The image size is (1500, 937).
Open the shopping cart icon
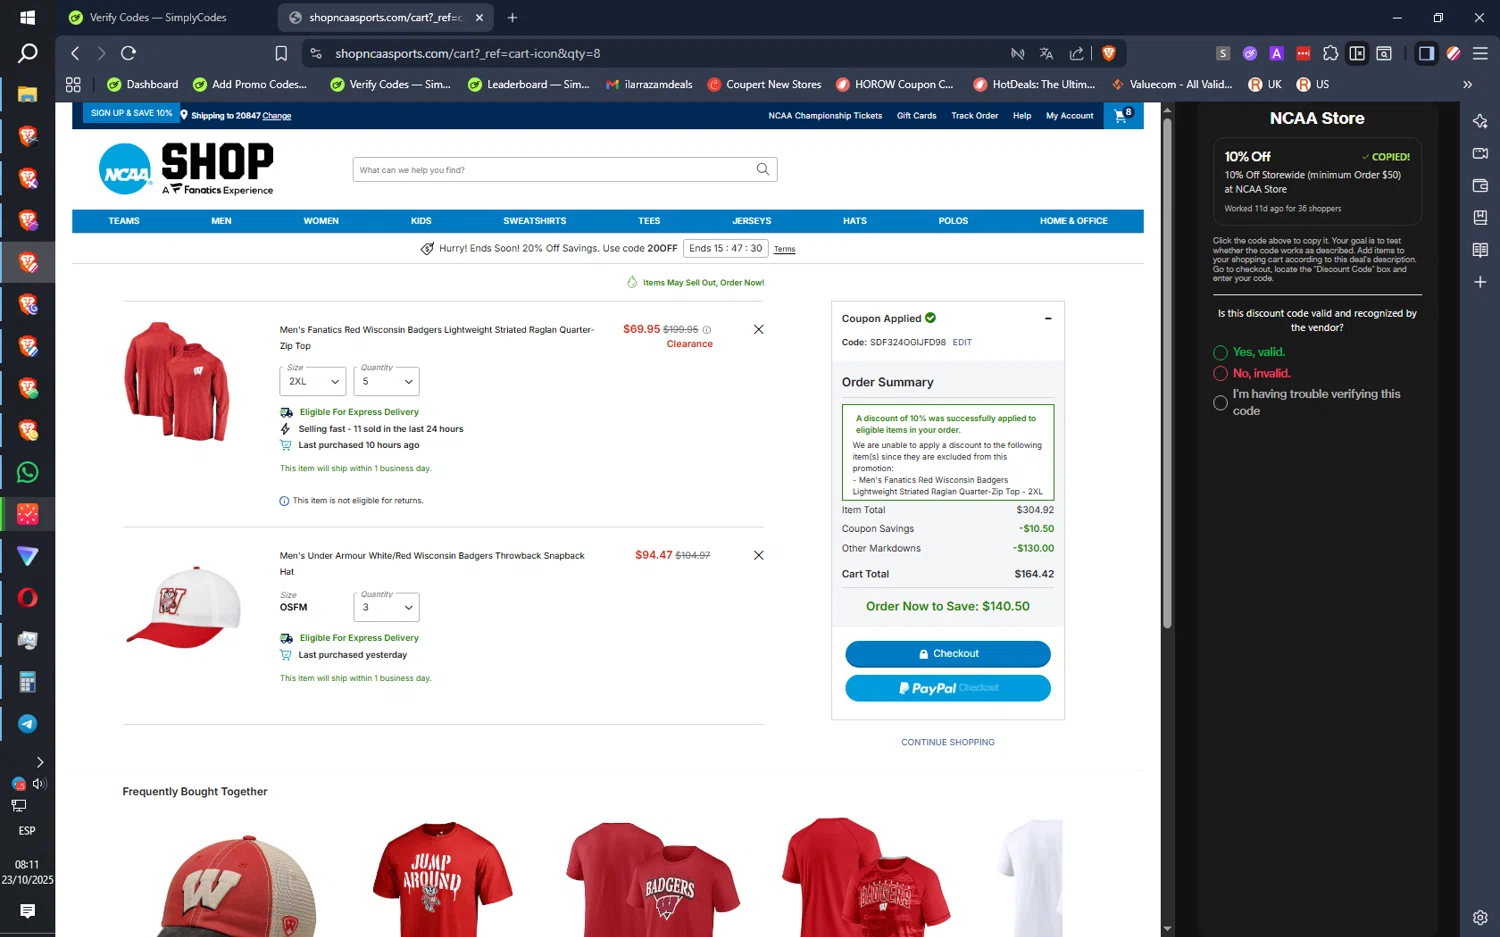coord(1123,115)
